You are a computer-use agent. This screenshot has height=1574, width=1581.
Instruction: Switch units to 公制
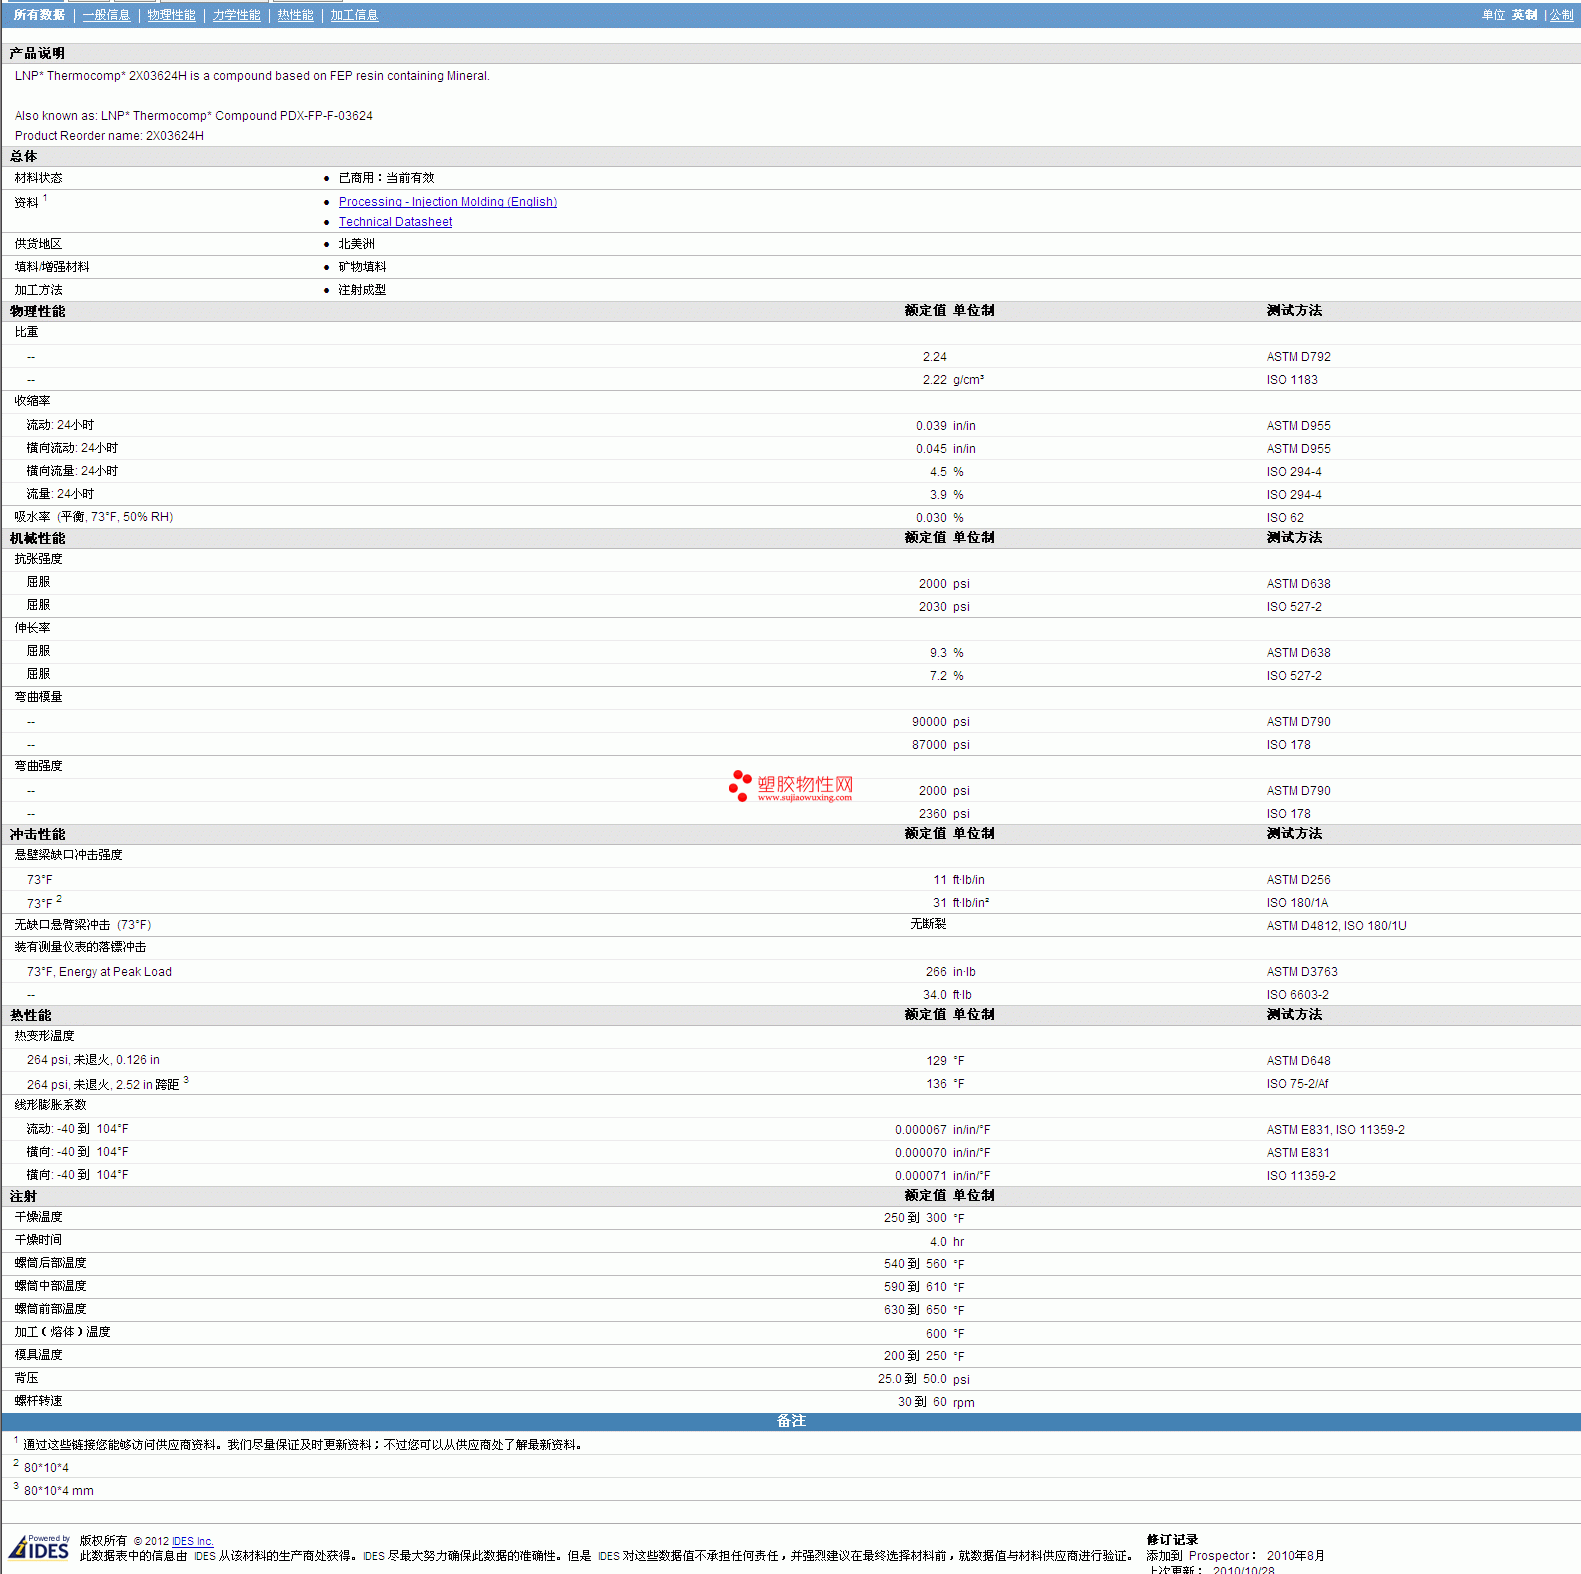coord(1561,15)
